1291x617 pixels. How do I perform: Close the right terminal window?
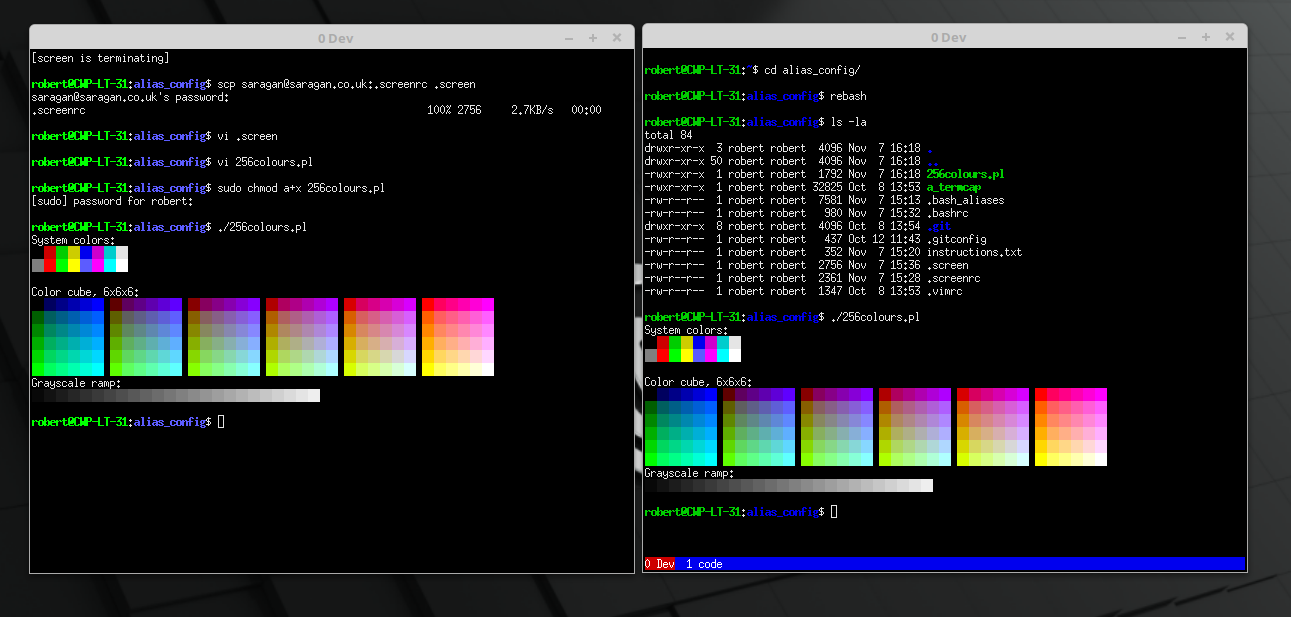point(1230,37)
